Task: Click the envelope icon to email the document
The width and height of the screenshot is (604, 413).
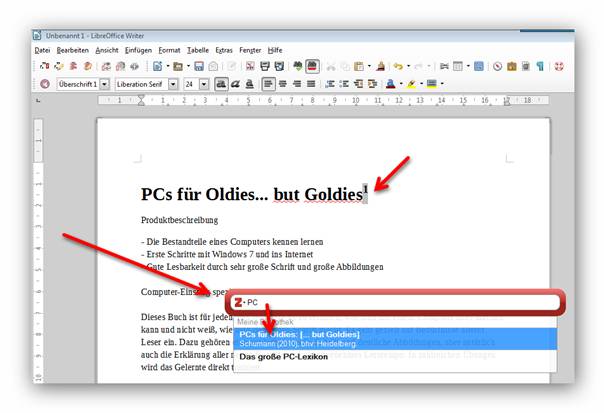Action: tap(213, 66)
